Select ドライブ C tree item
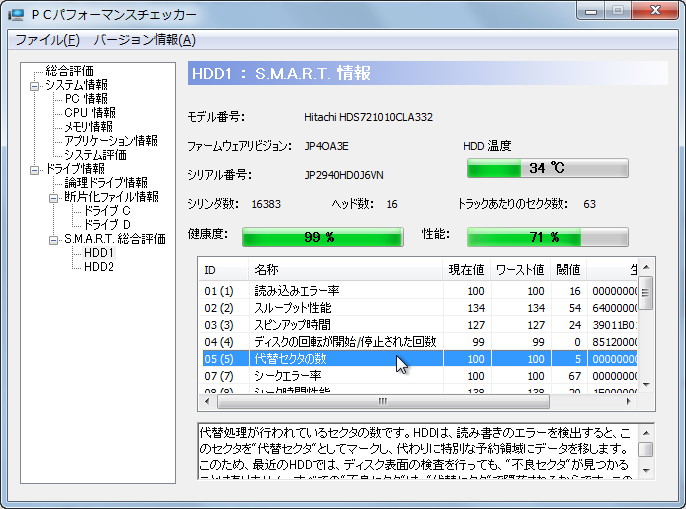Screen dimensions: 686x509 pos(107,211)
